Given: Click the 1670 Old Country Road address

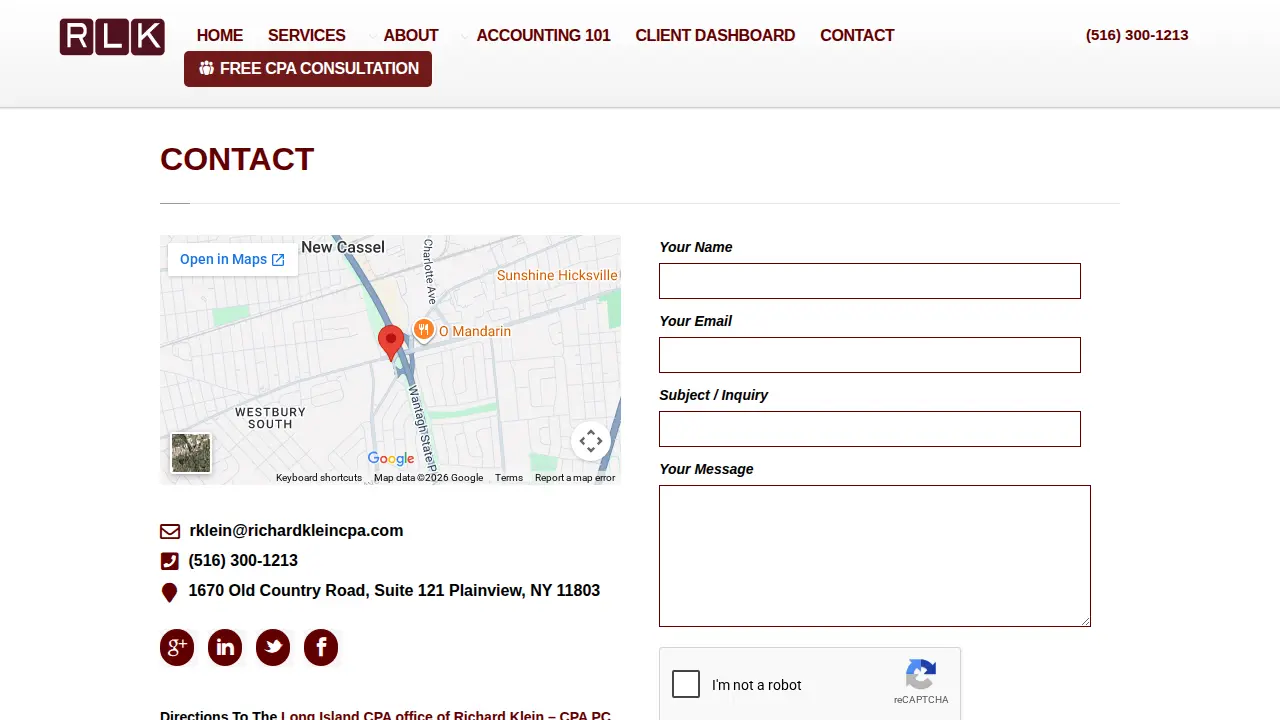Looking at the screenshot, I should coord(394,591).
